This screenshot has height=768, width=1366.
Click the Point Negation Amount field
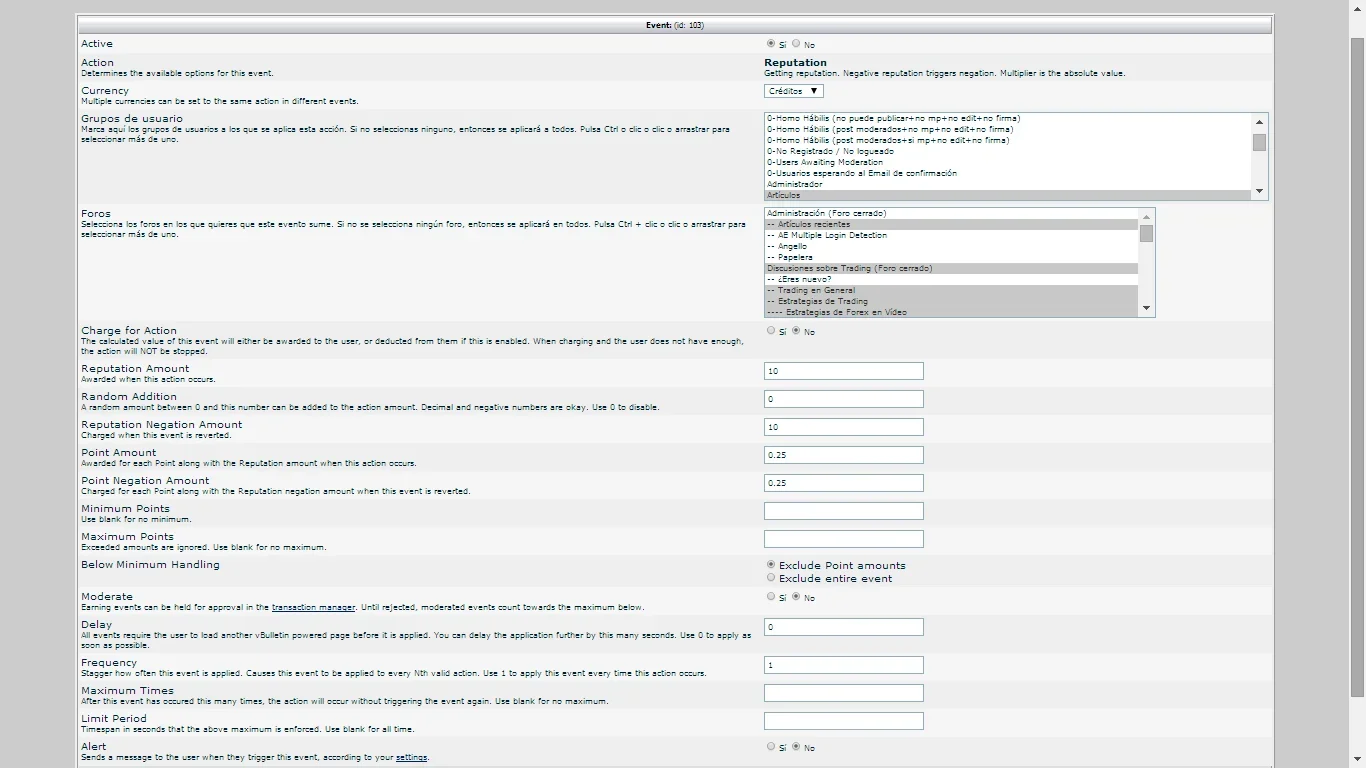coord(844,483)
